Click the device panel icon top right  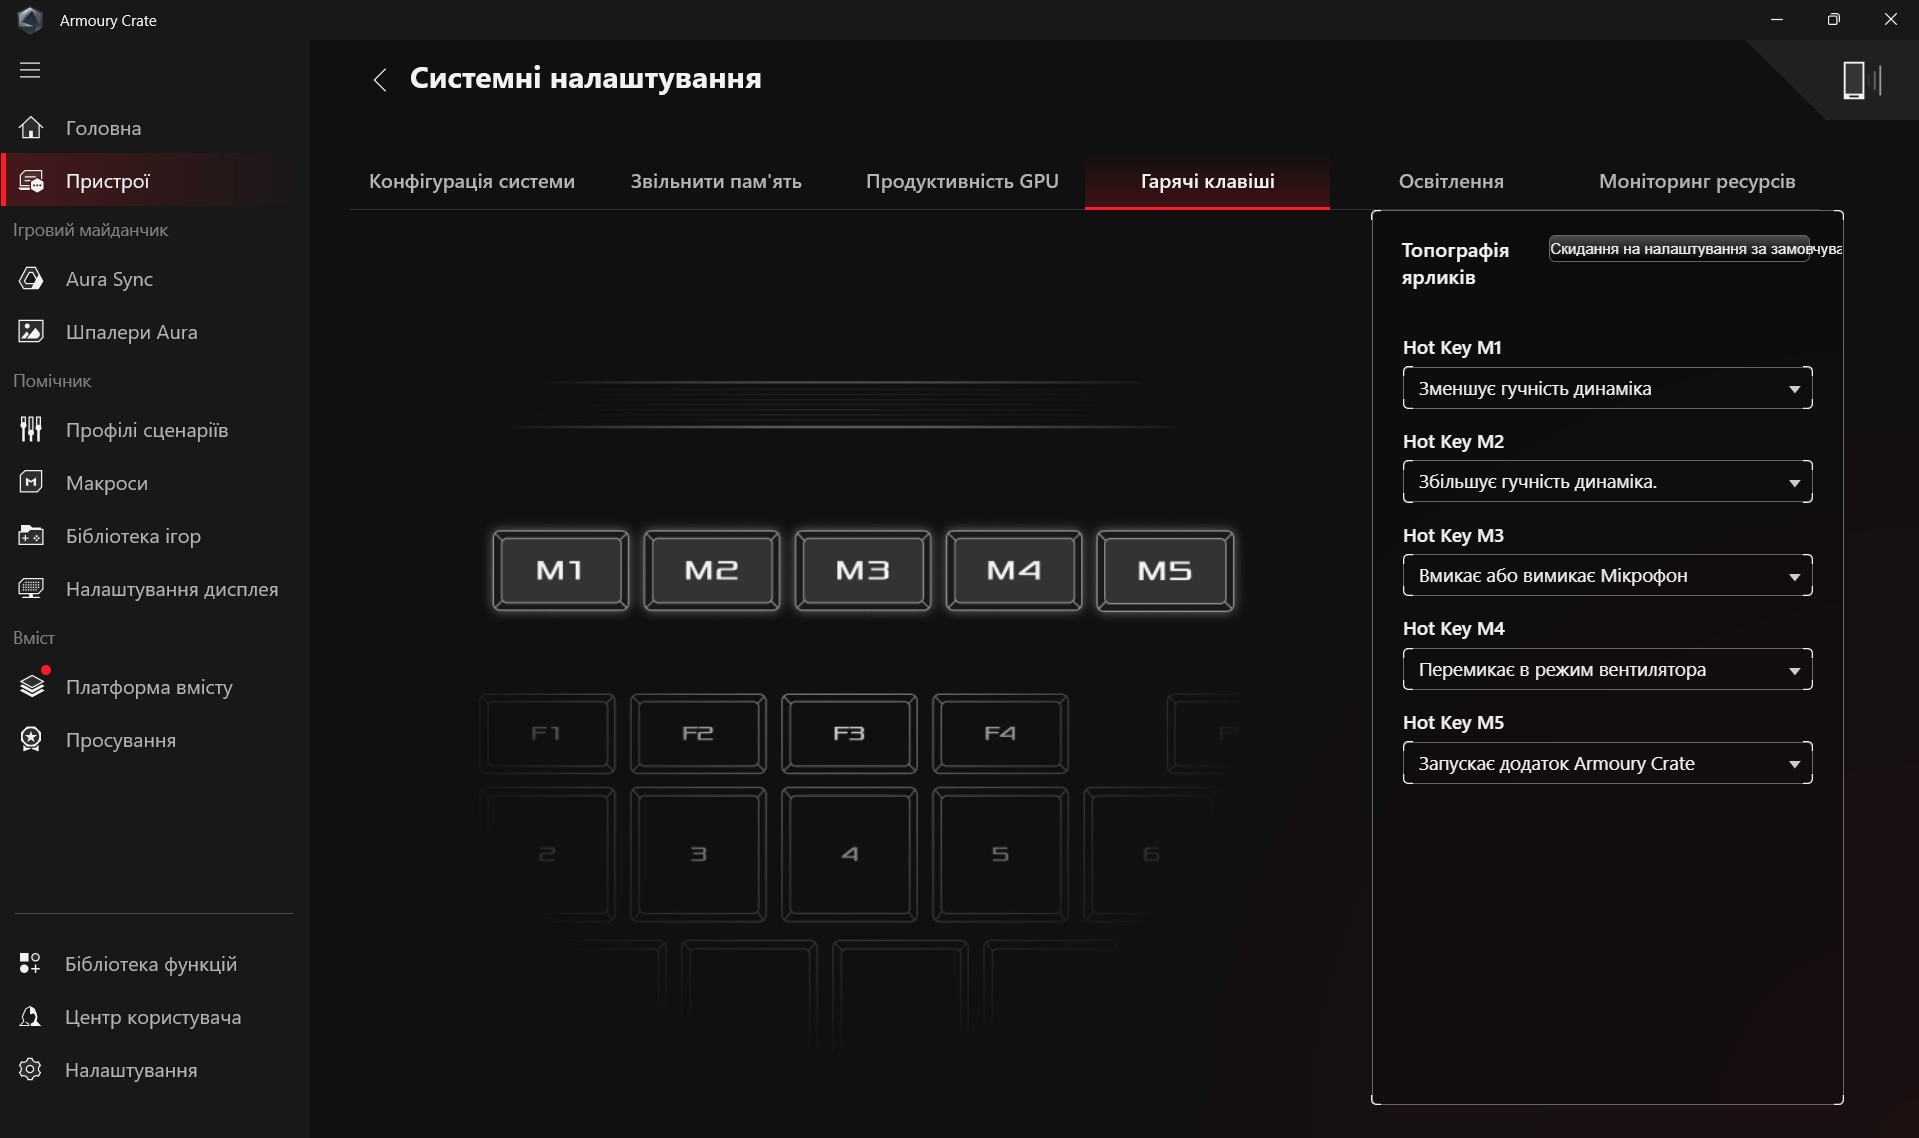(x=1860, y=80)
